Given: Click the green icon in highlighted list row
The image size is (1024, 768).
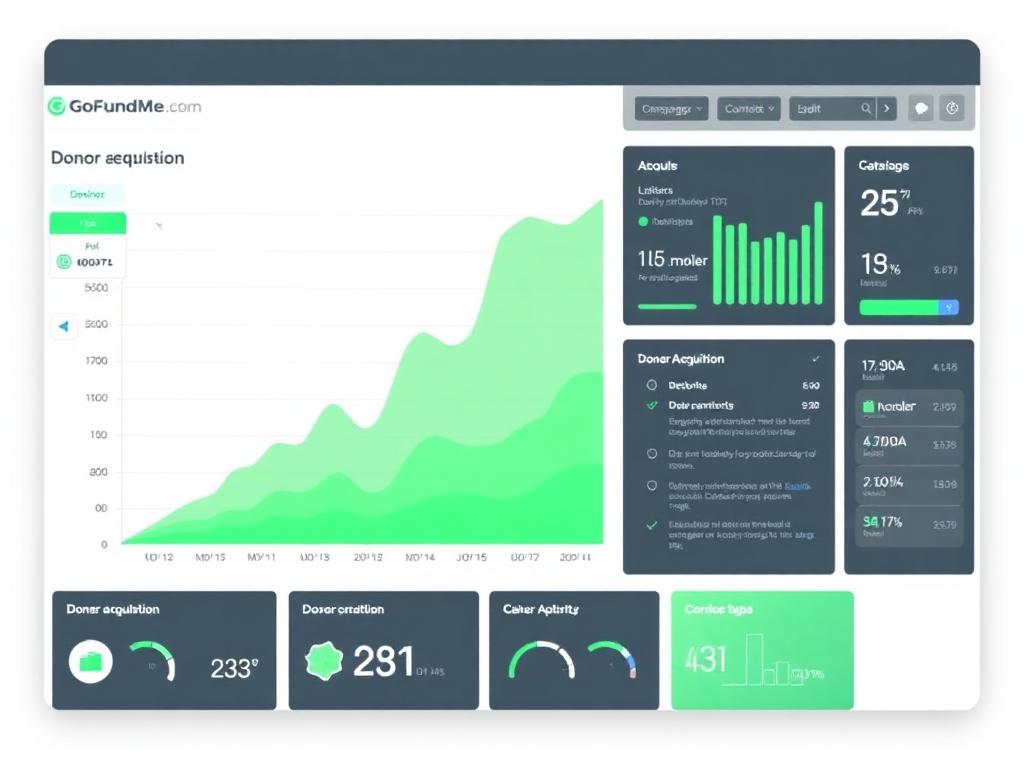Looking at the screenshot, I should [868, 406].
